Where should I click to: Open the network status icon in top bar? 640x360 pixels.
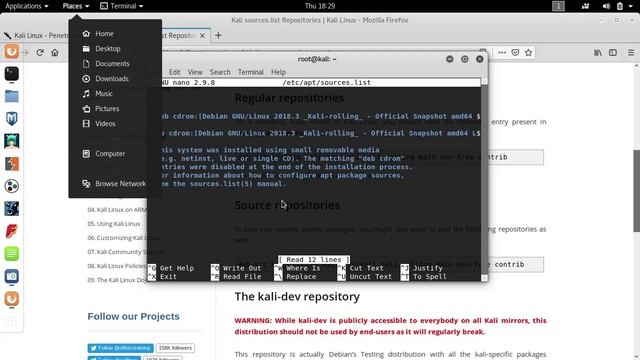point(585,6)
